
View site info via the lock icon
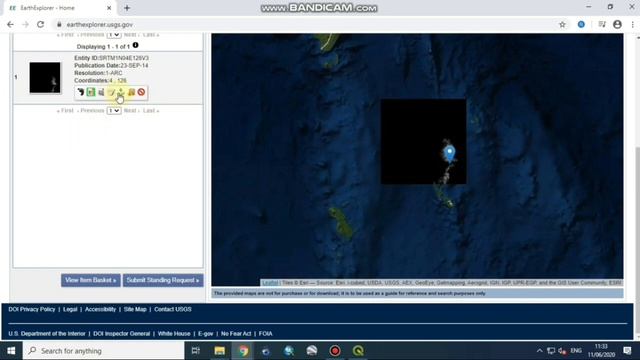[x=59, y=24]
